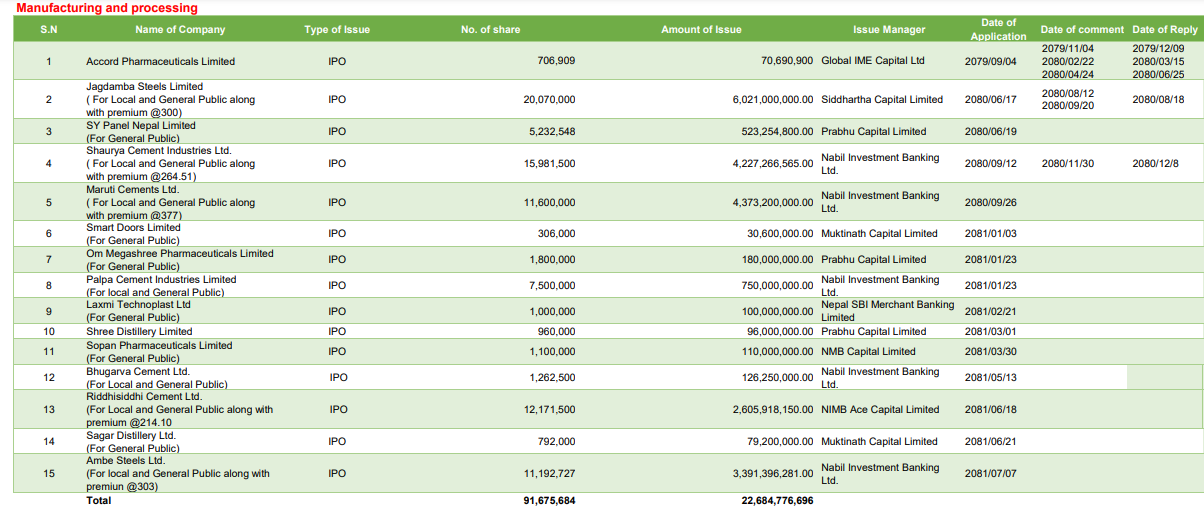This screenshot has height=510, width=1204.
Task: Click the 'Manufacturing and processing' heading
Action: coord(106,7)
